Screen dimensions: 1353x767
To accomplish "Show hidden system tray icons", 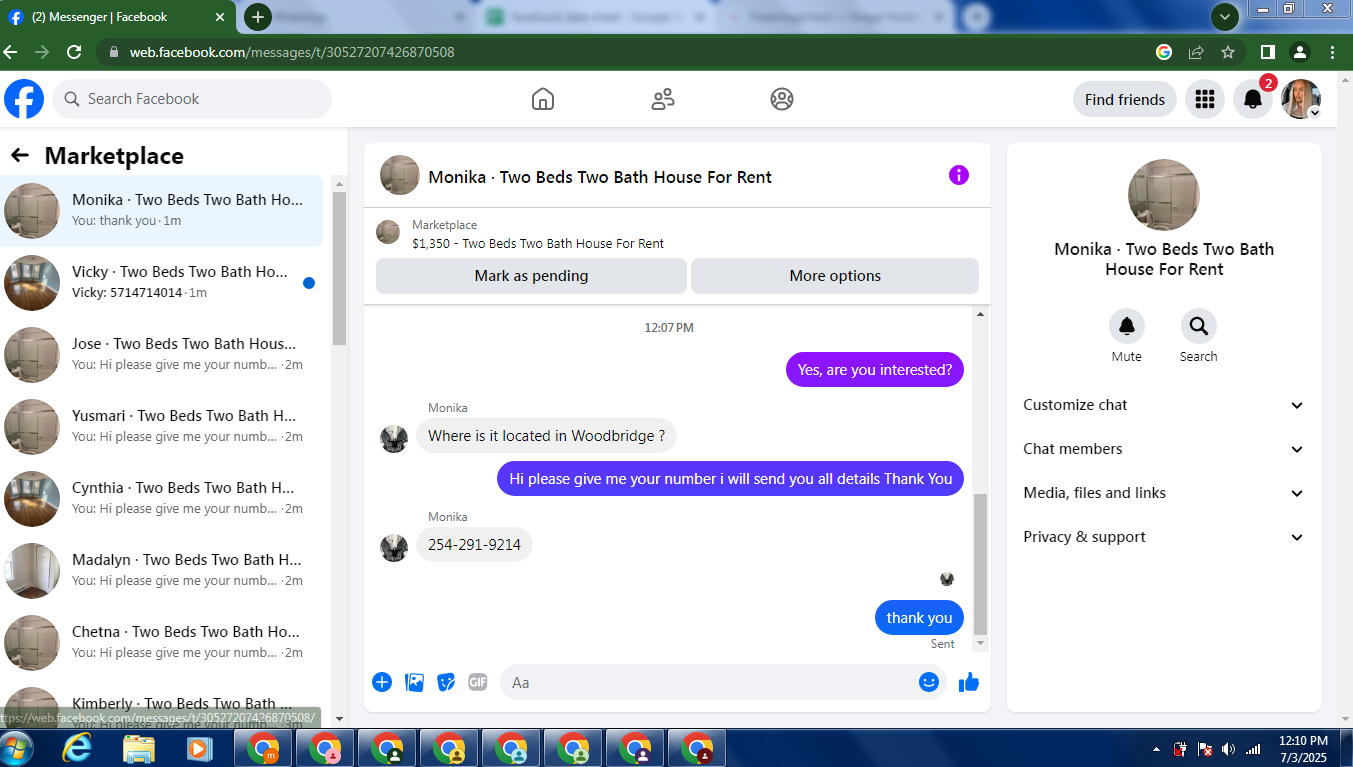I will tap(1157, 749).
